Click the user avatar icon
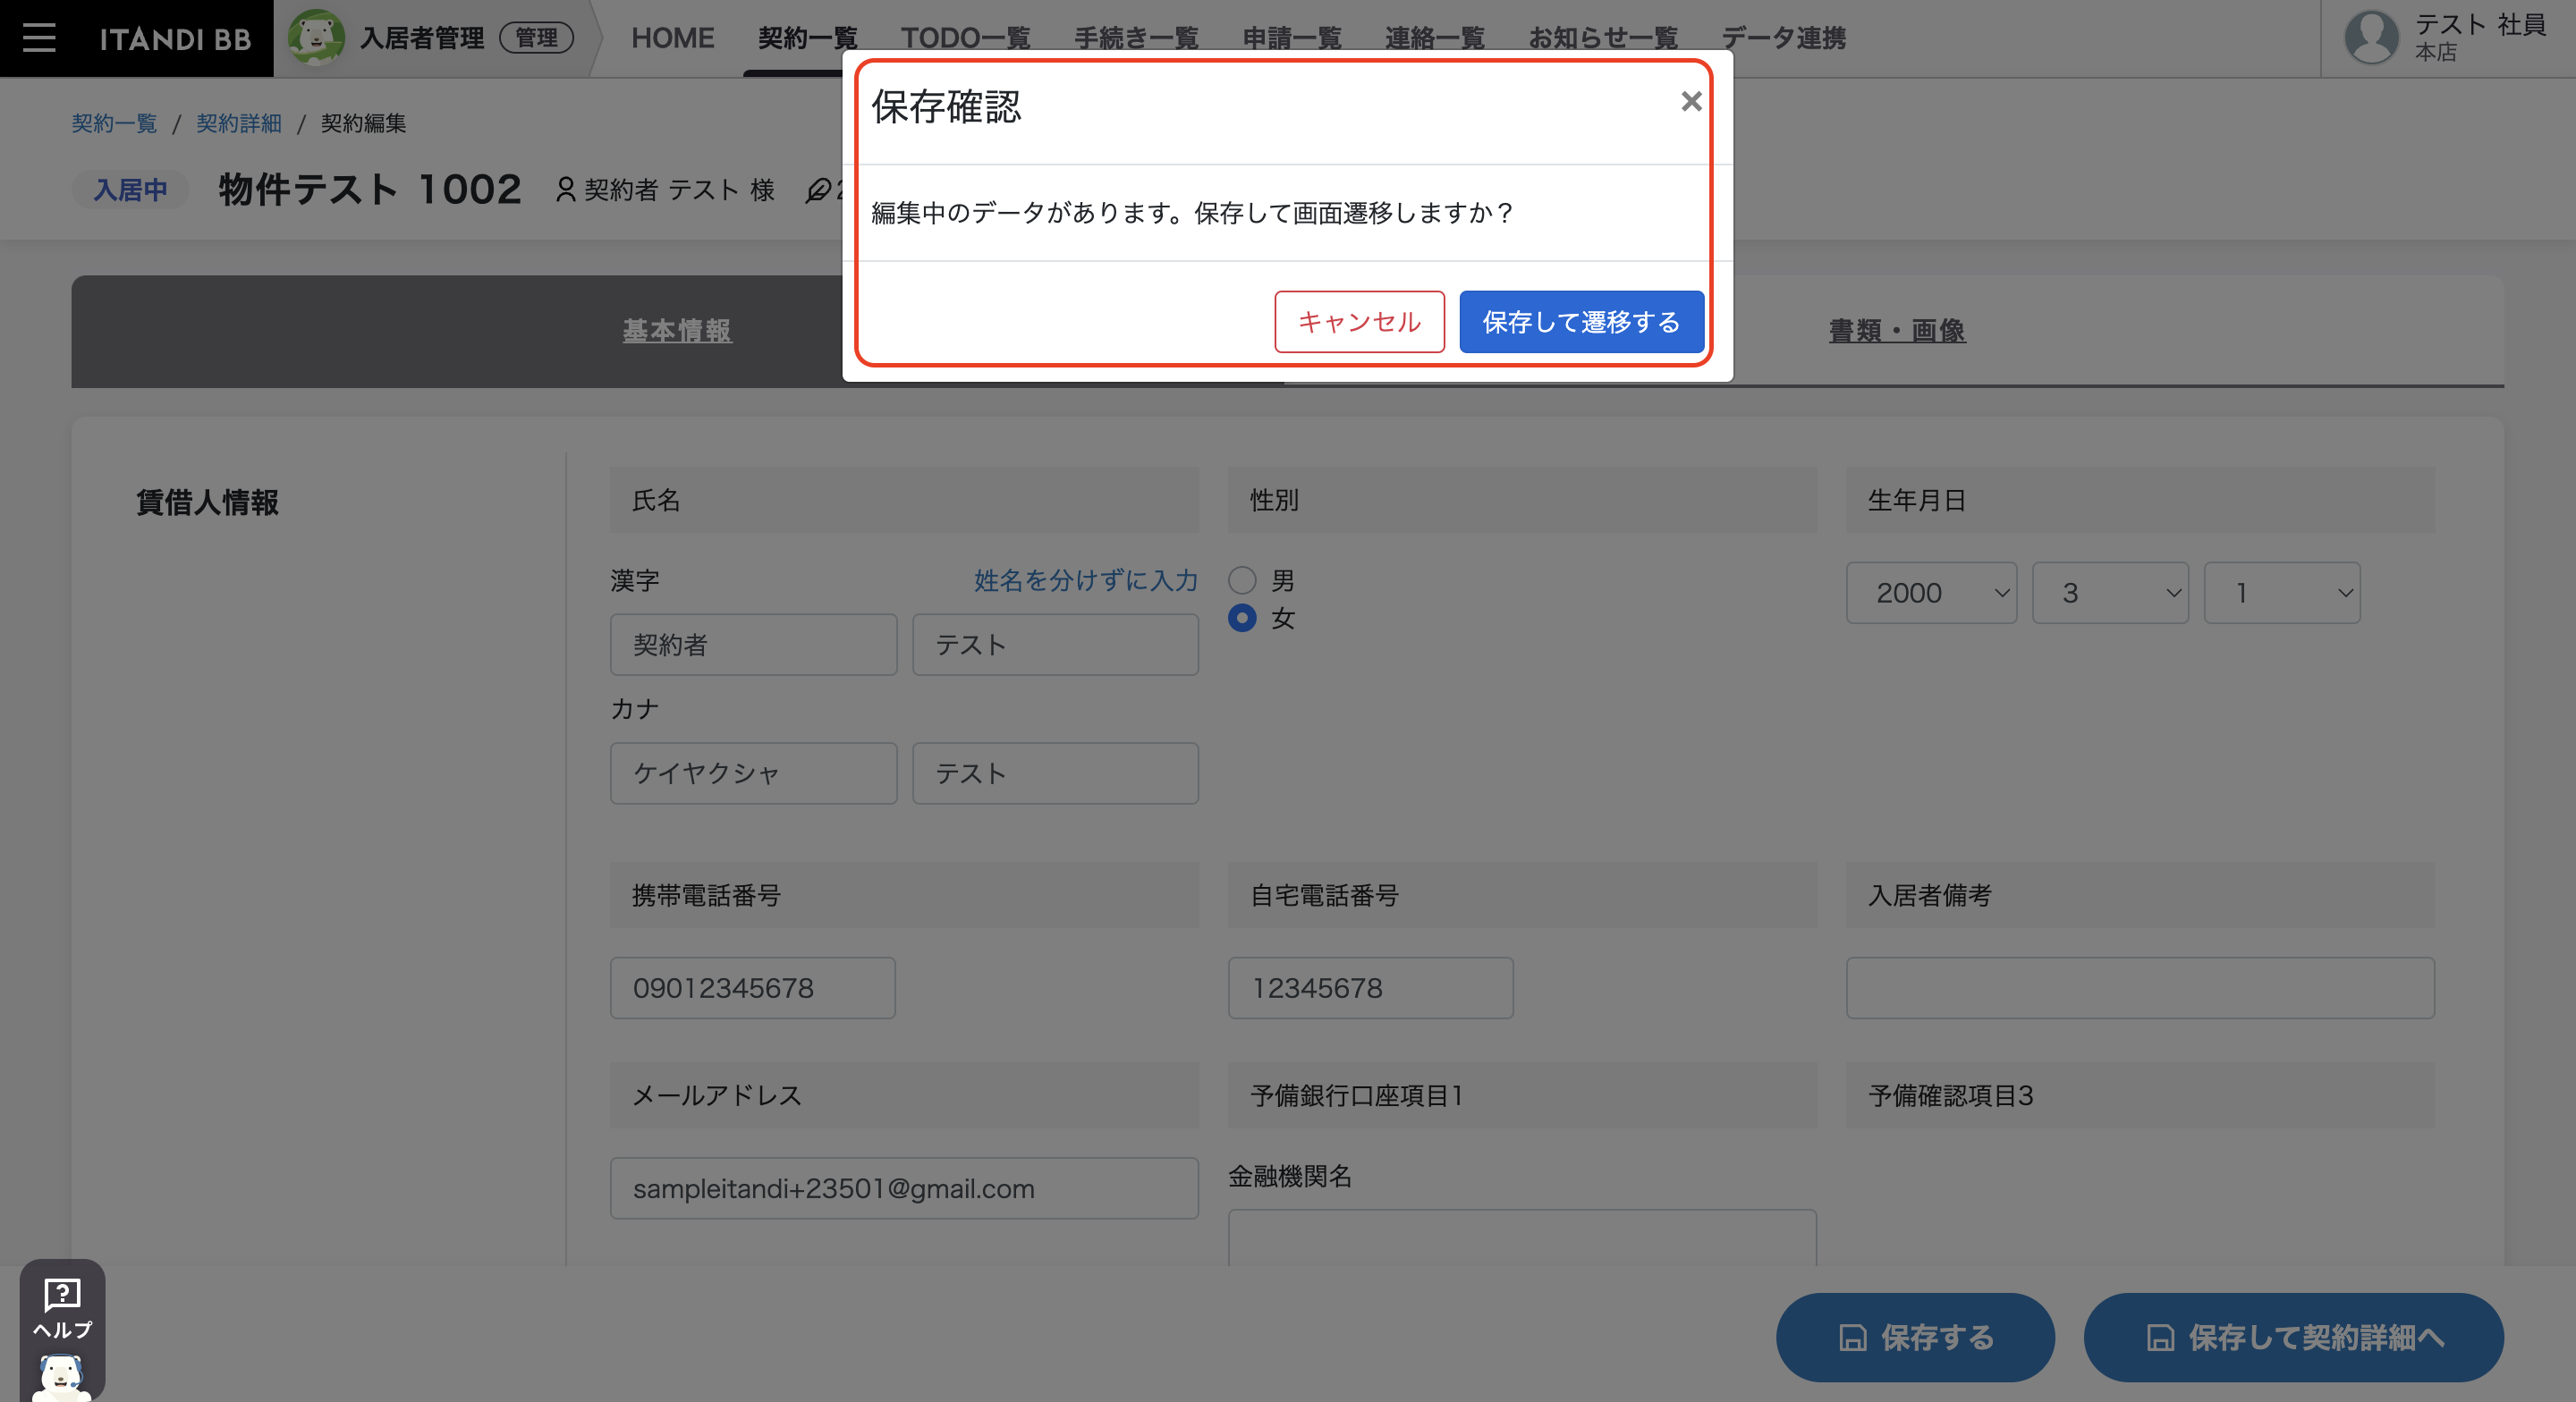 [x=2371, y=37]
